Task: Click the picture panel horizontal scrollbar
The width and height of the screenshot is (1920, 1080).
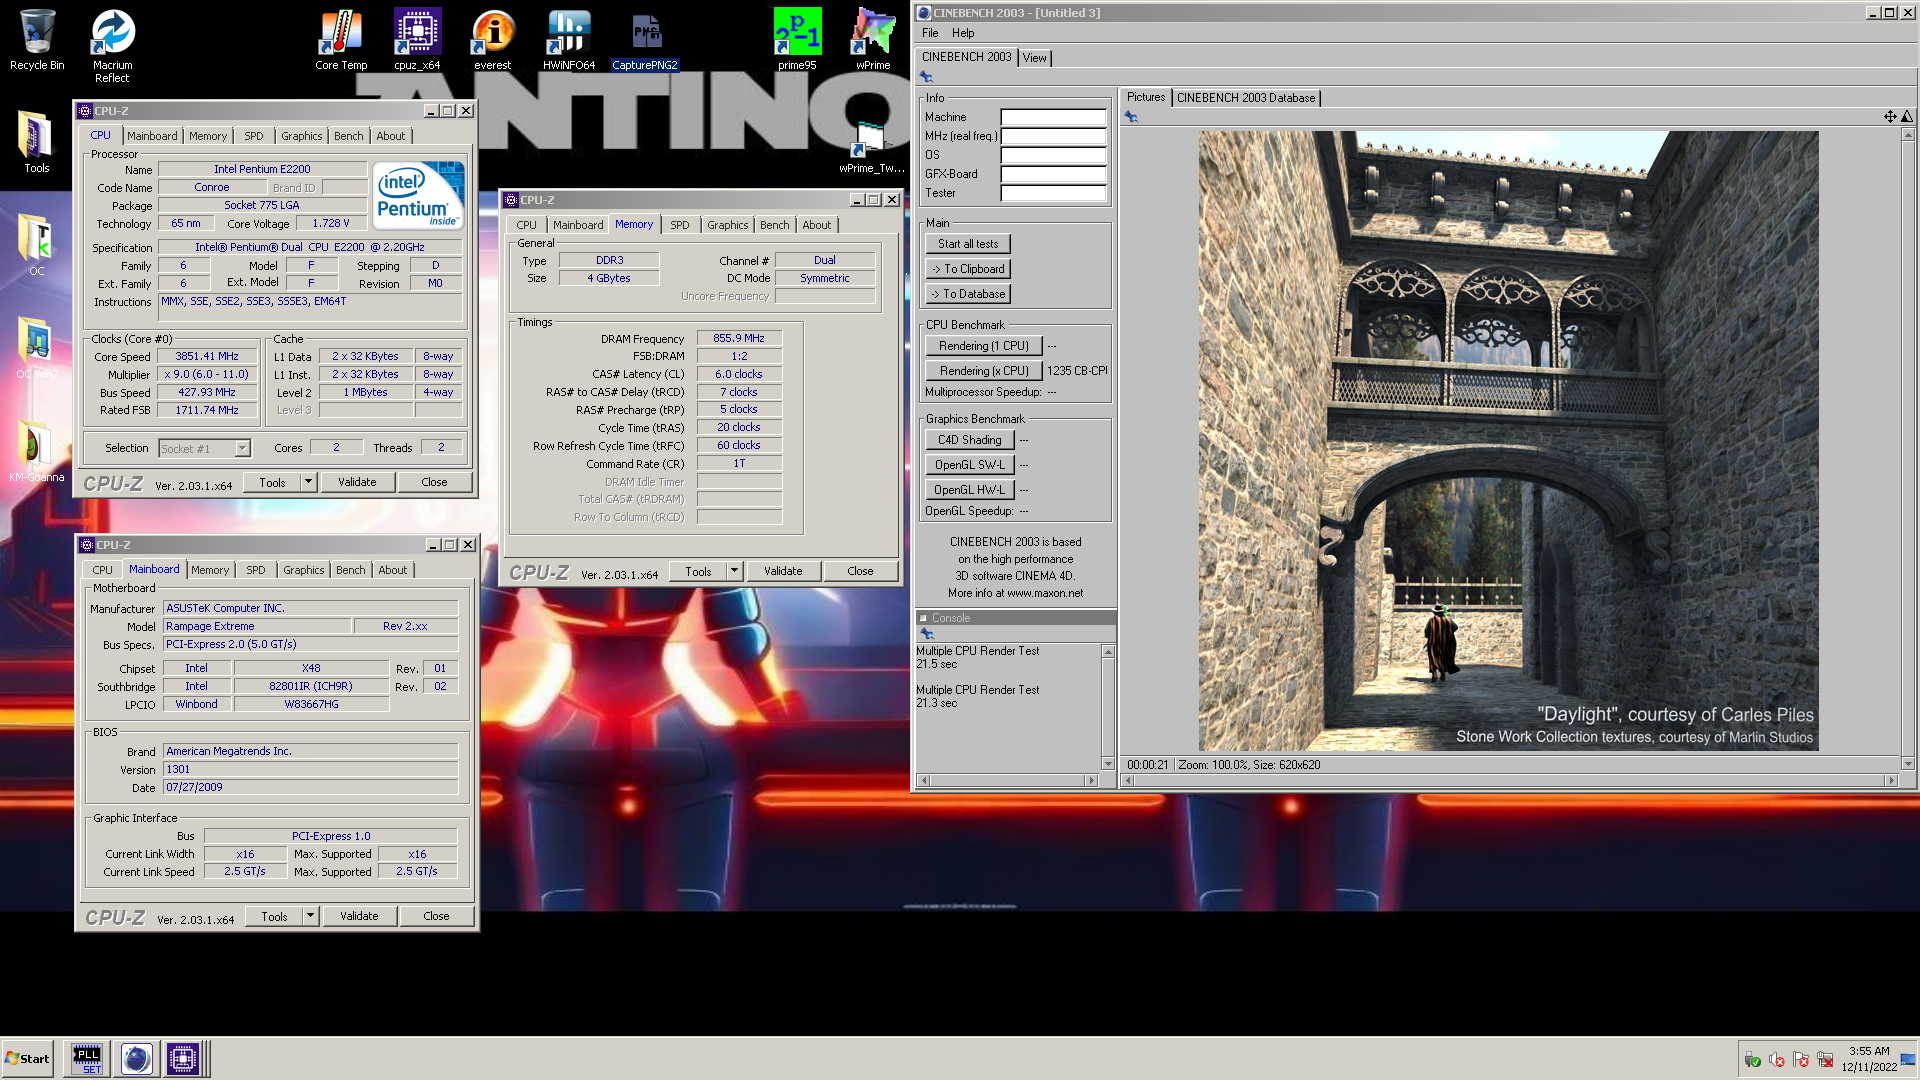Action: (1510, 781)
